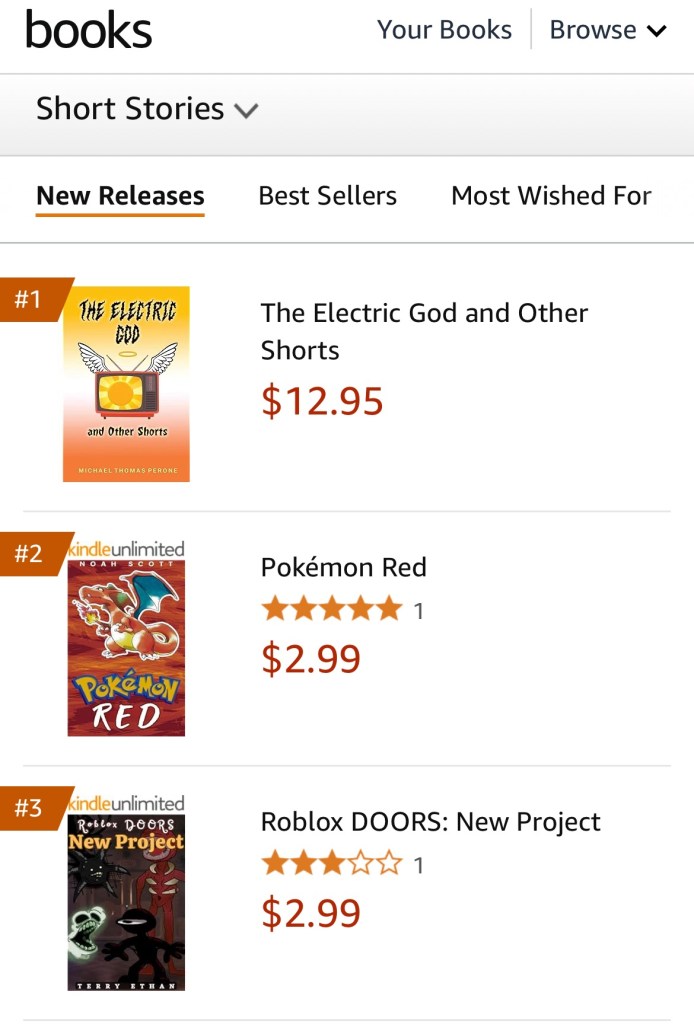The height and width of the screenshot is (1024, 694).
Task: Click the Pokémon Red book cover
Action: [x=126, y=648]
